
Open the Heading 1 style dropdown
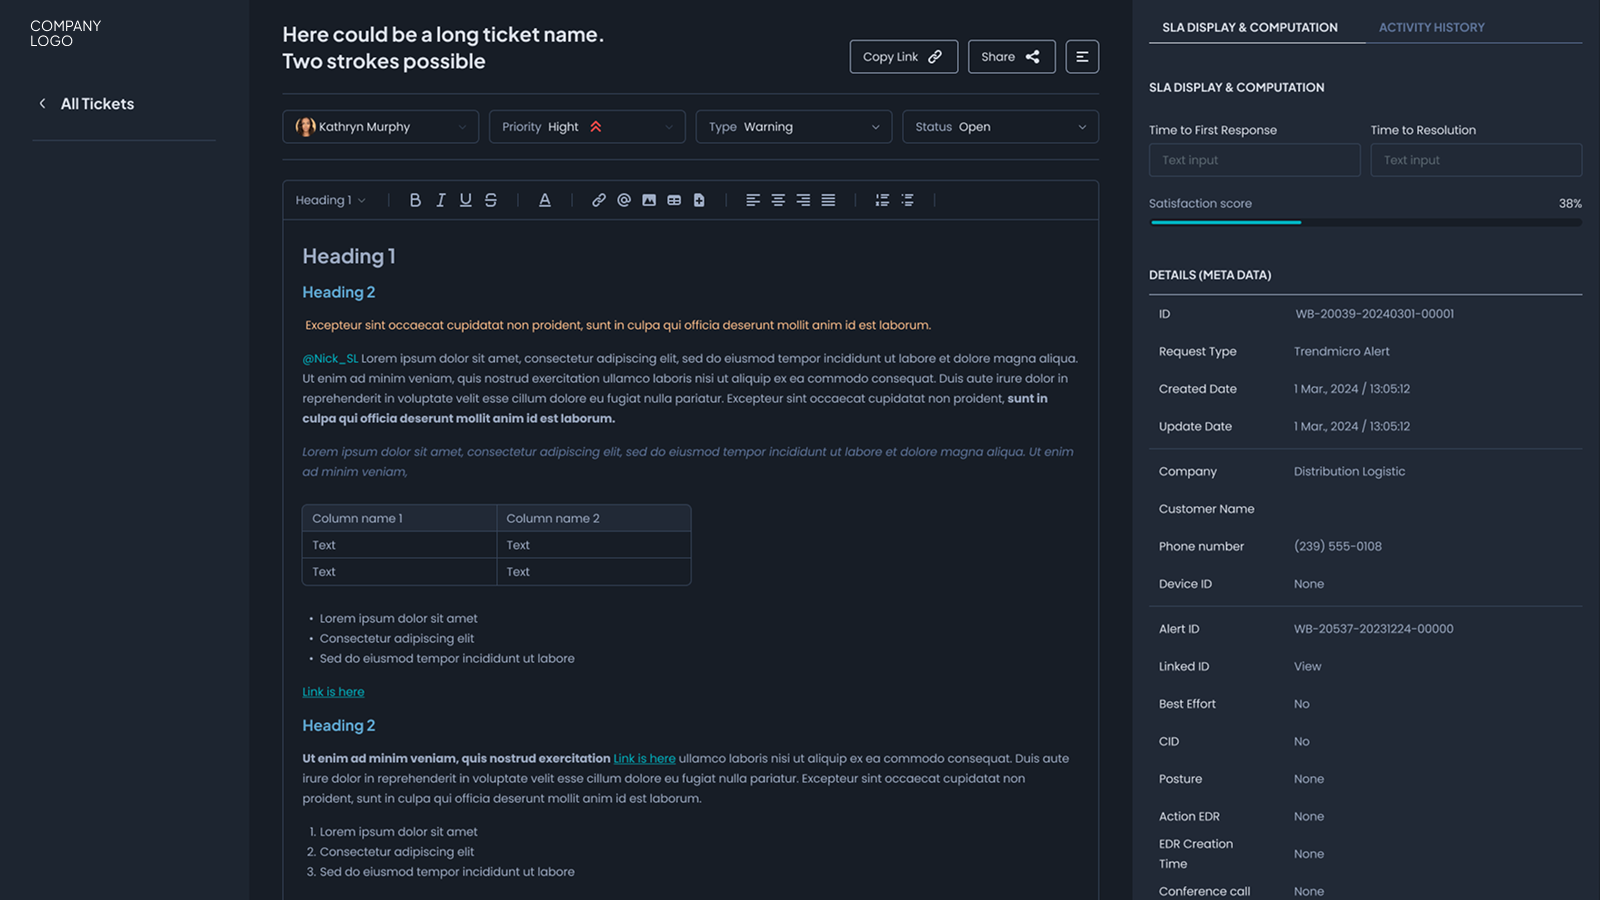click(x=330, y=200)
